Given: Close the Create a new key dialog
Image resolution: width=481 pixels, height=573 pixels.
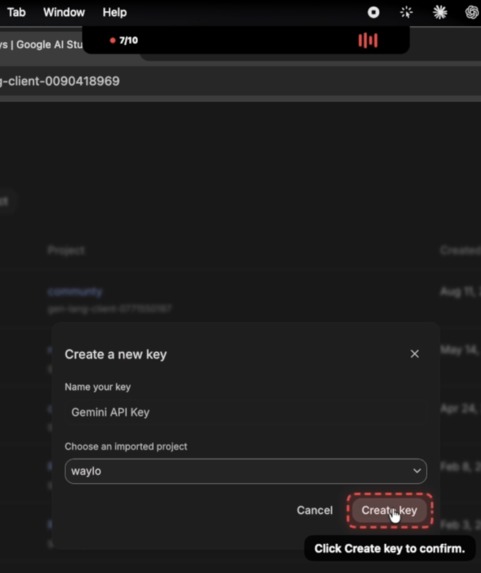Looking at the screenshot, I should (x=414, y=354).
